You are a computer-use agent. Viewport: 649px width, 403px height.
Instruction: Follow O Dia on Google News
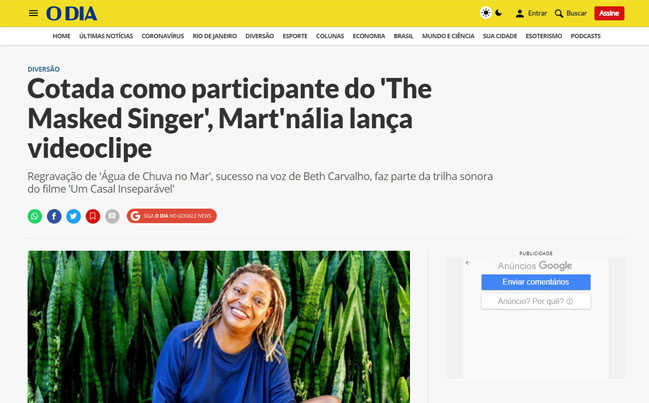click(172, 216)
